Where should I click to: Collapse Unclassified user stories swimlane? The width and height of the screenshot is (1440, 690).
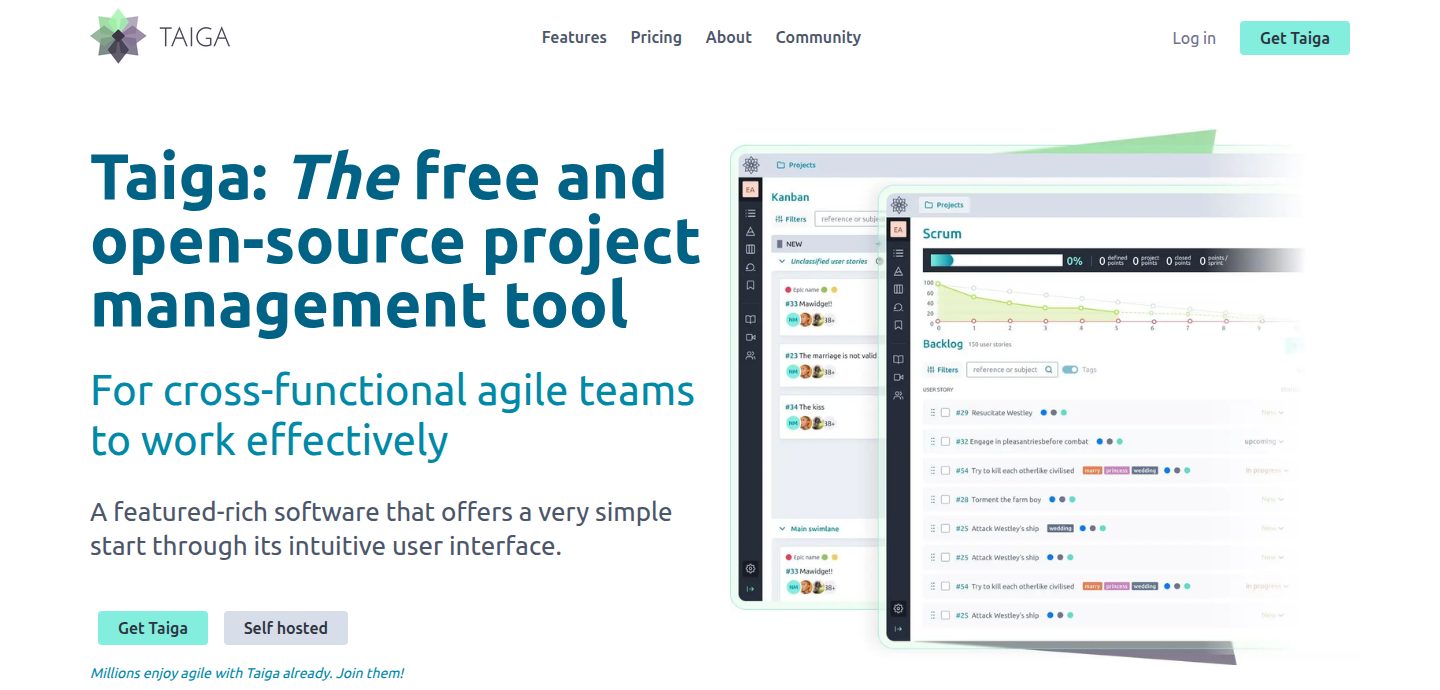pos(782,261)
